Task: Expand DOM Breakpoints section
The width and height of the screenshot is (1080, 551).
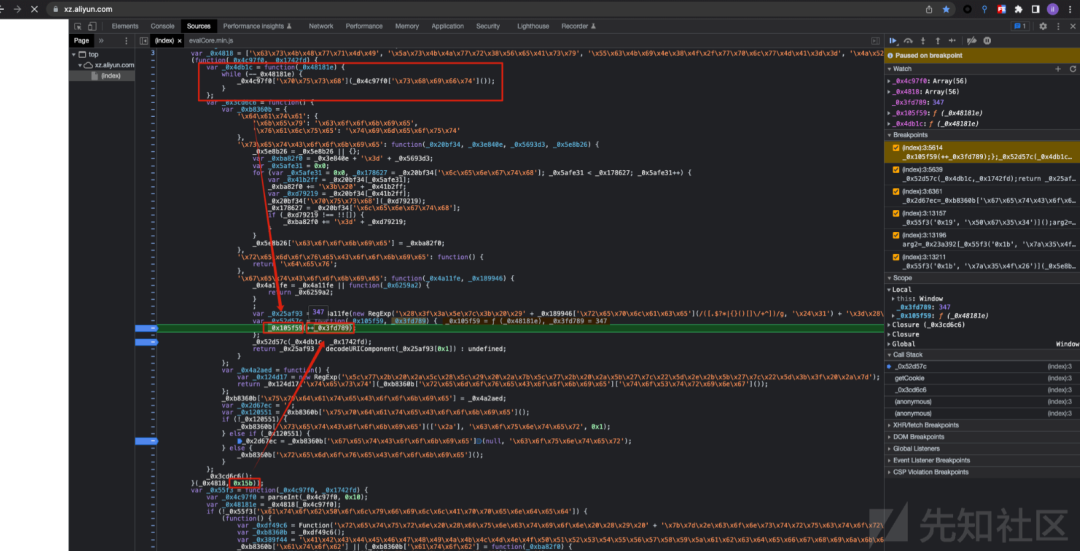Action: (x=982, y=437)
